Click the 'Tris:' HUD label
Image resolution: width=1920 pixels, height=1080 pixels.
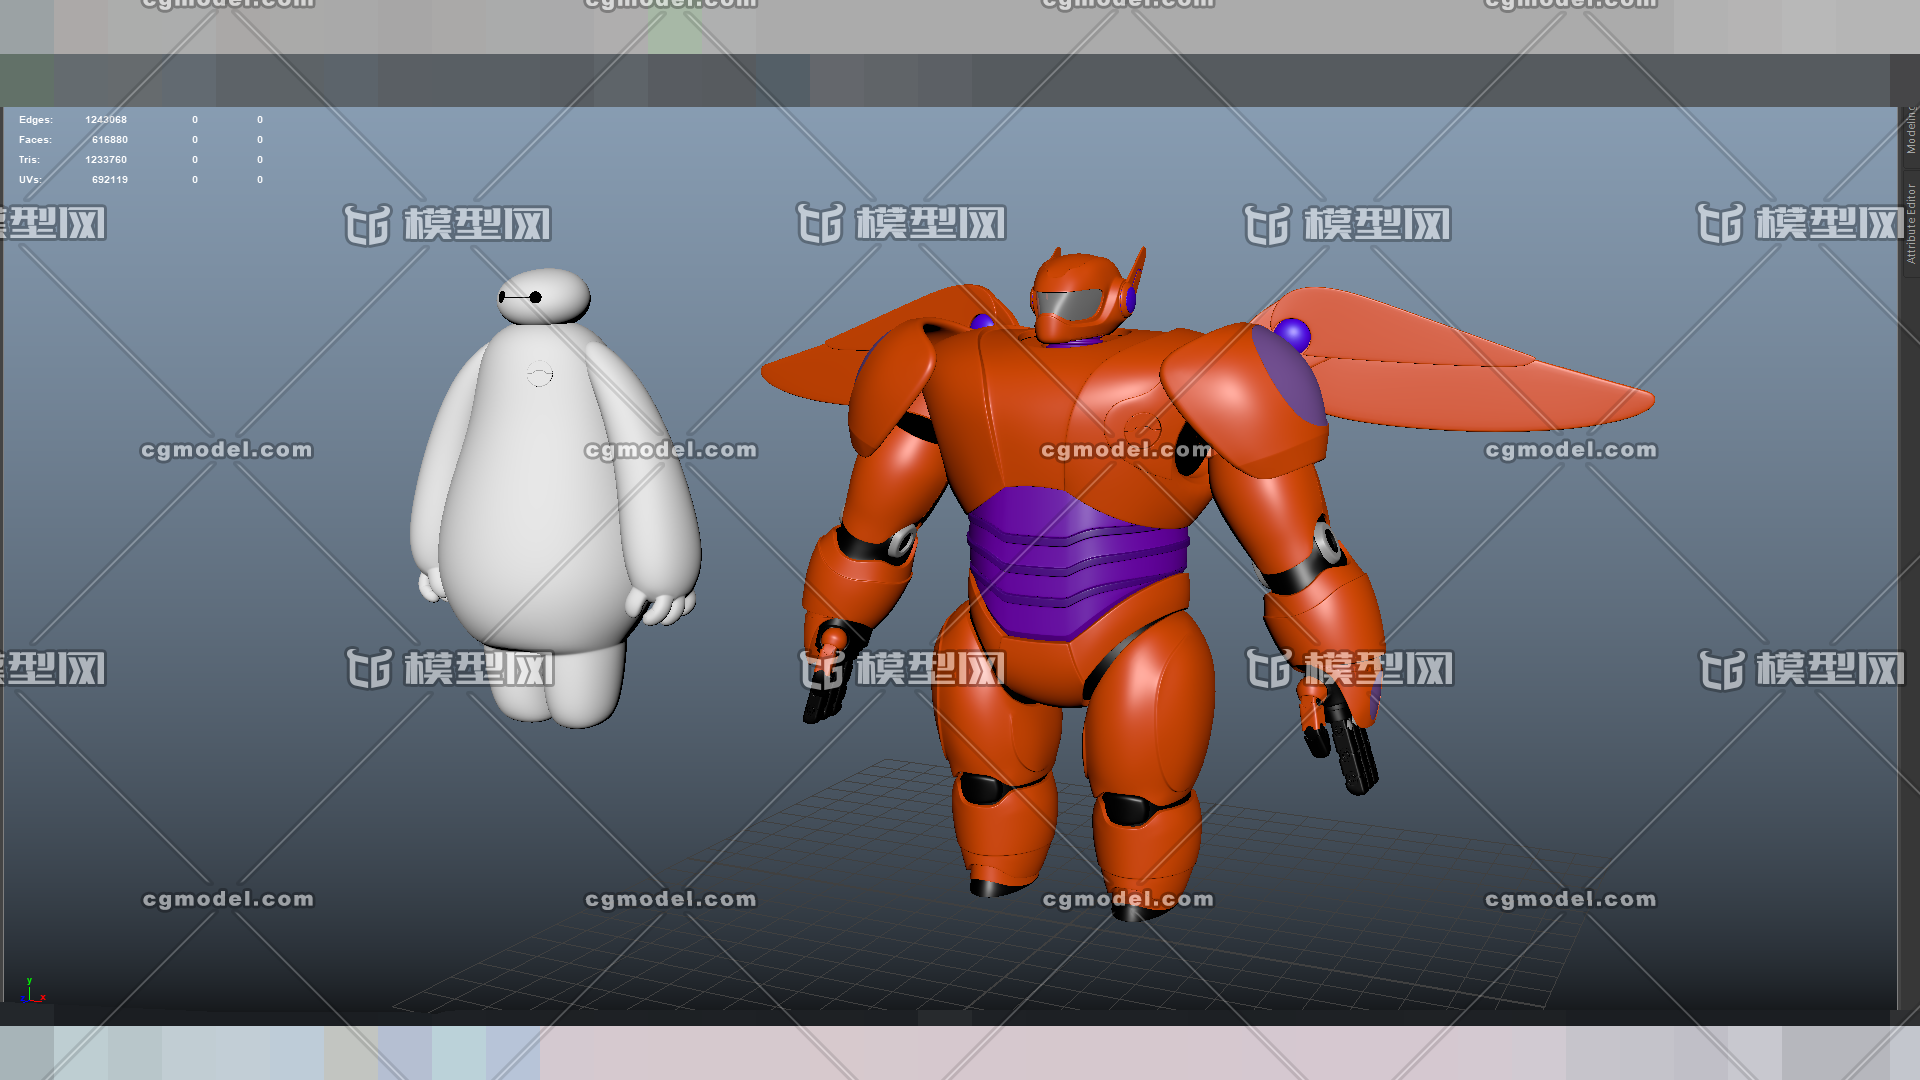(x=29, y=160)
